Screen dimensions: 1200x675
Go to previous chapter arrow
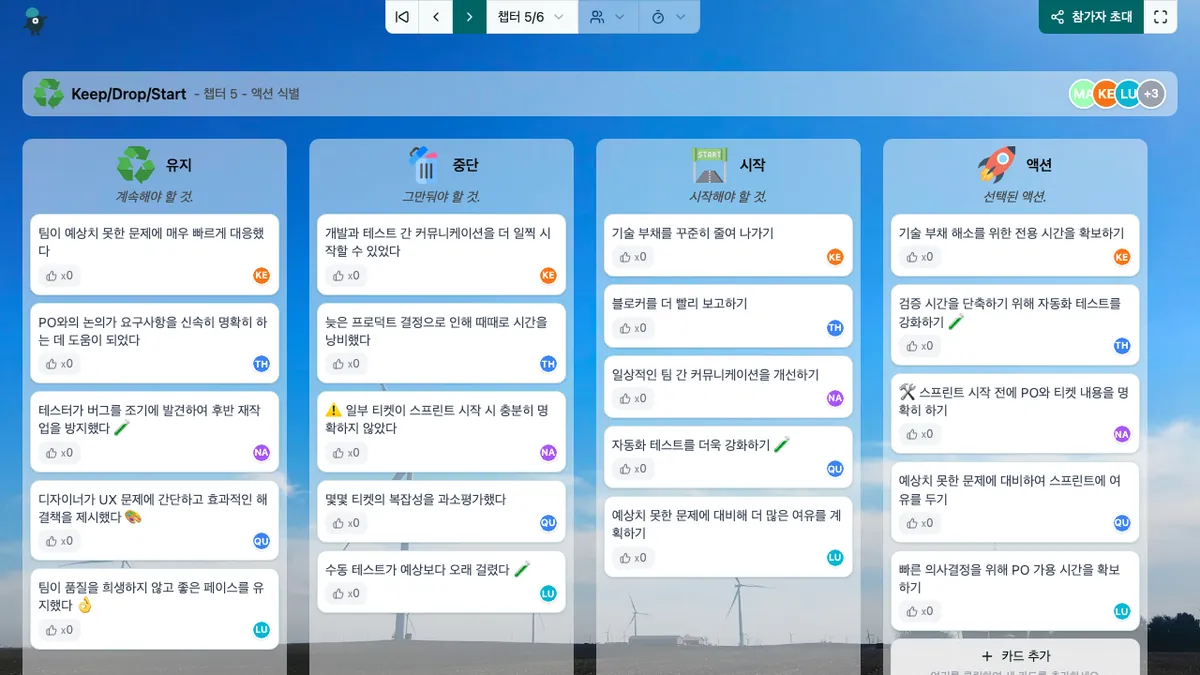[x=436, y=17]
